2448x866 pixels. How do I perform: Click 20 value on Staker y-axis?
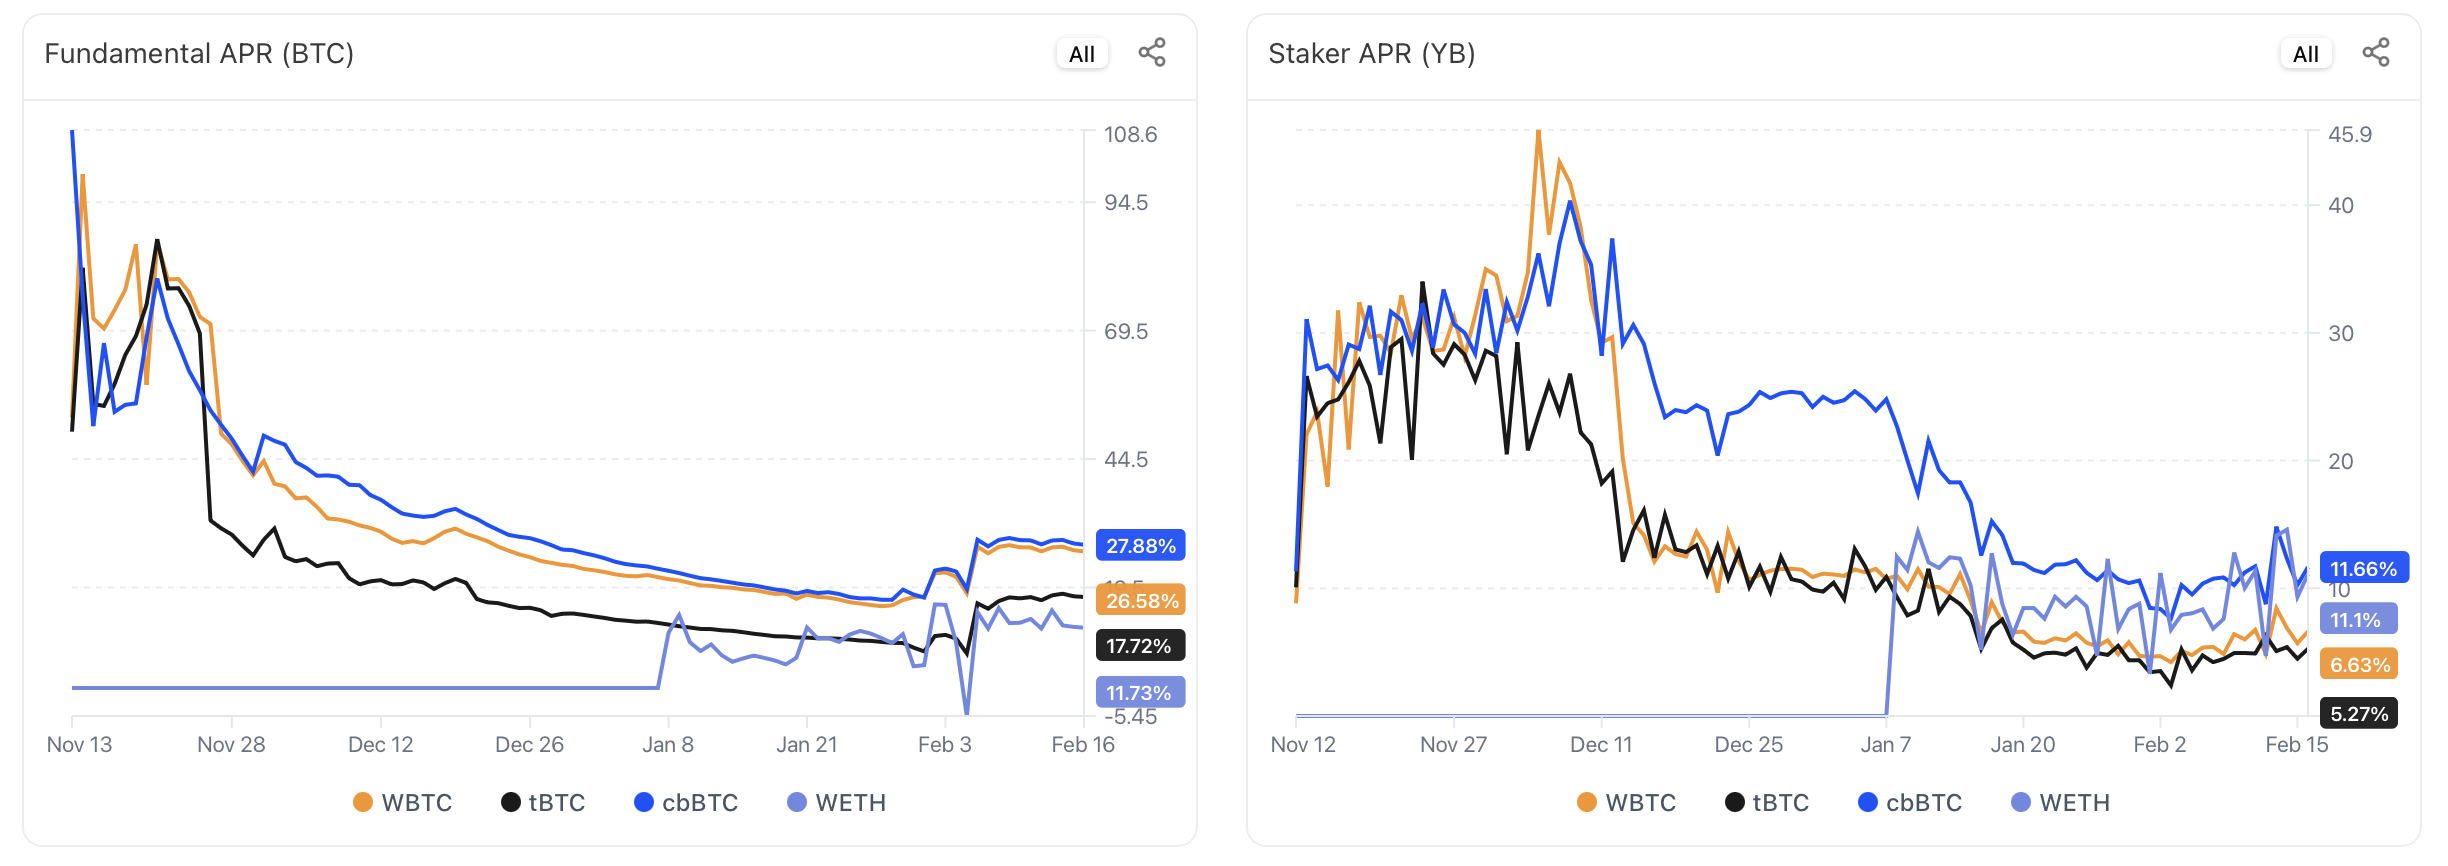pos(2341,462)
